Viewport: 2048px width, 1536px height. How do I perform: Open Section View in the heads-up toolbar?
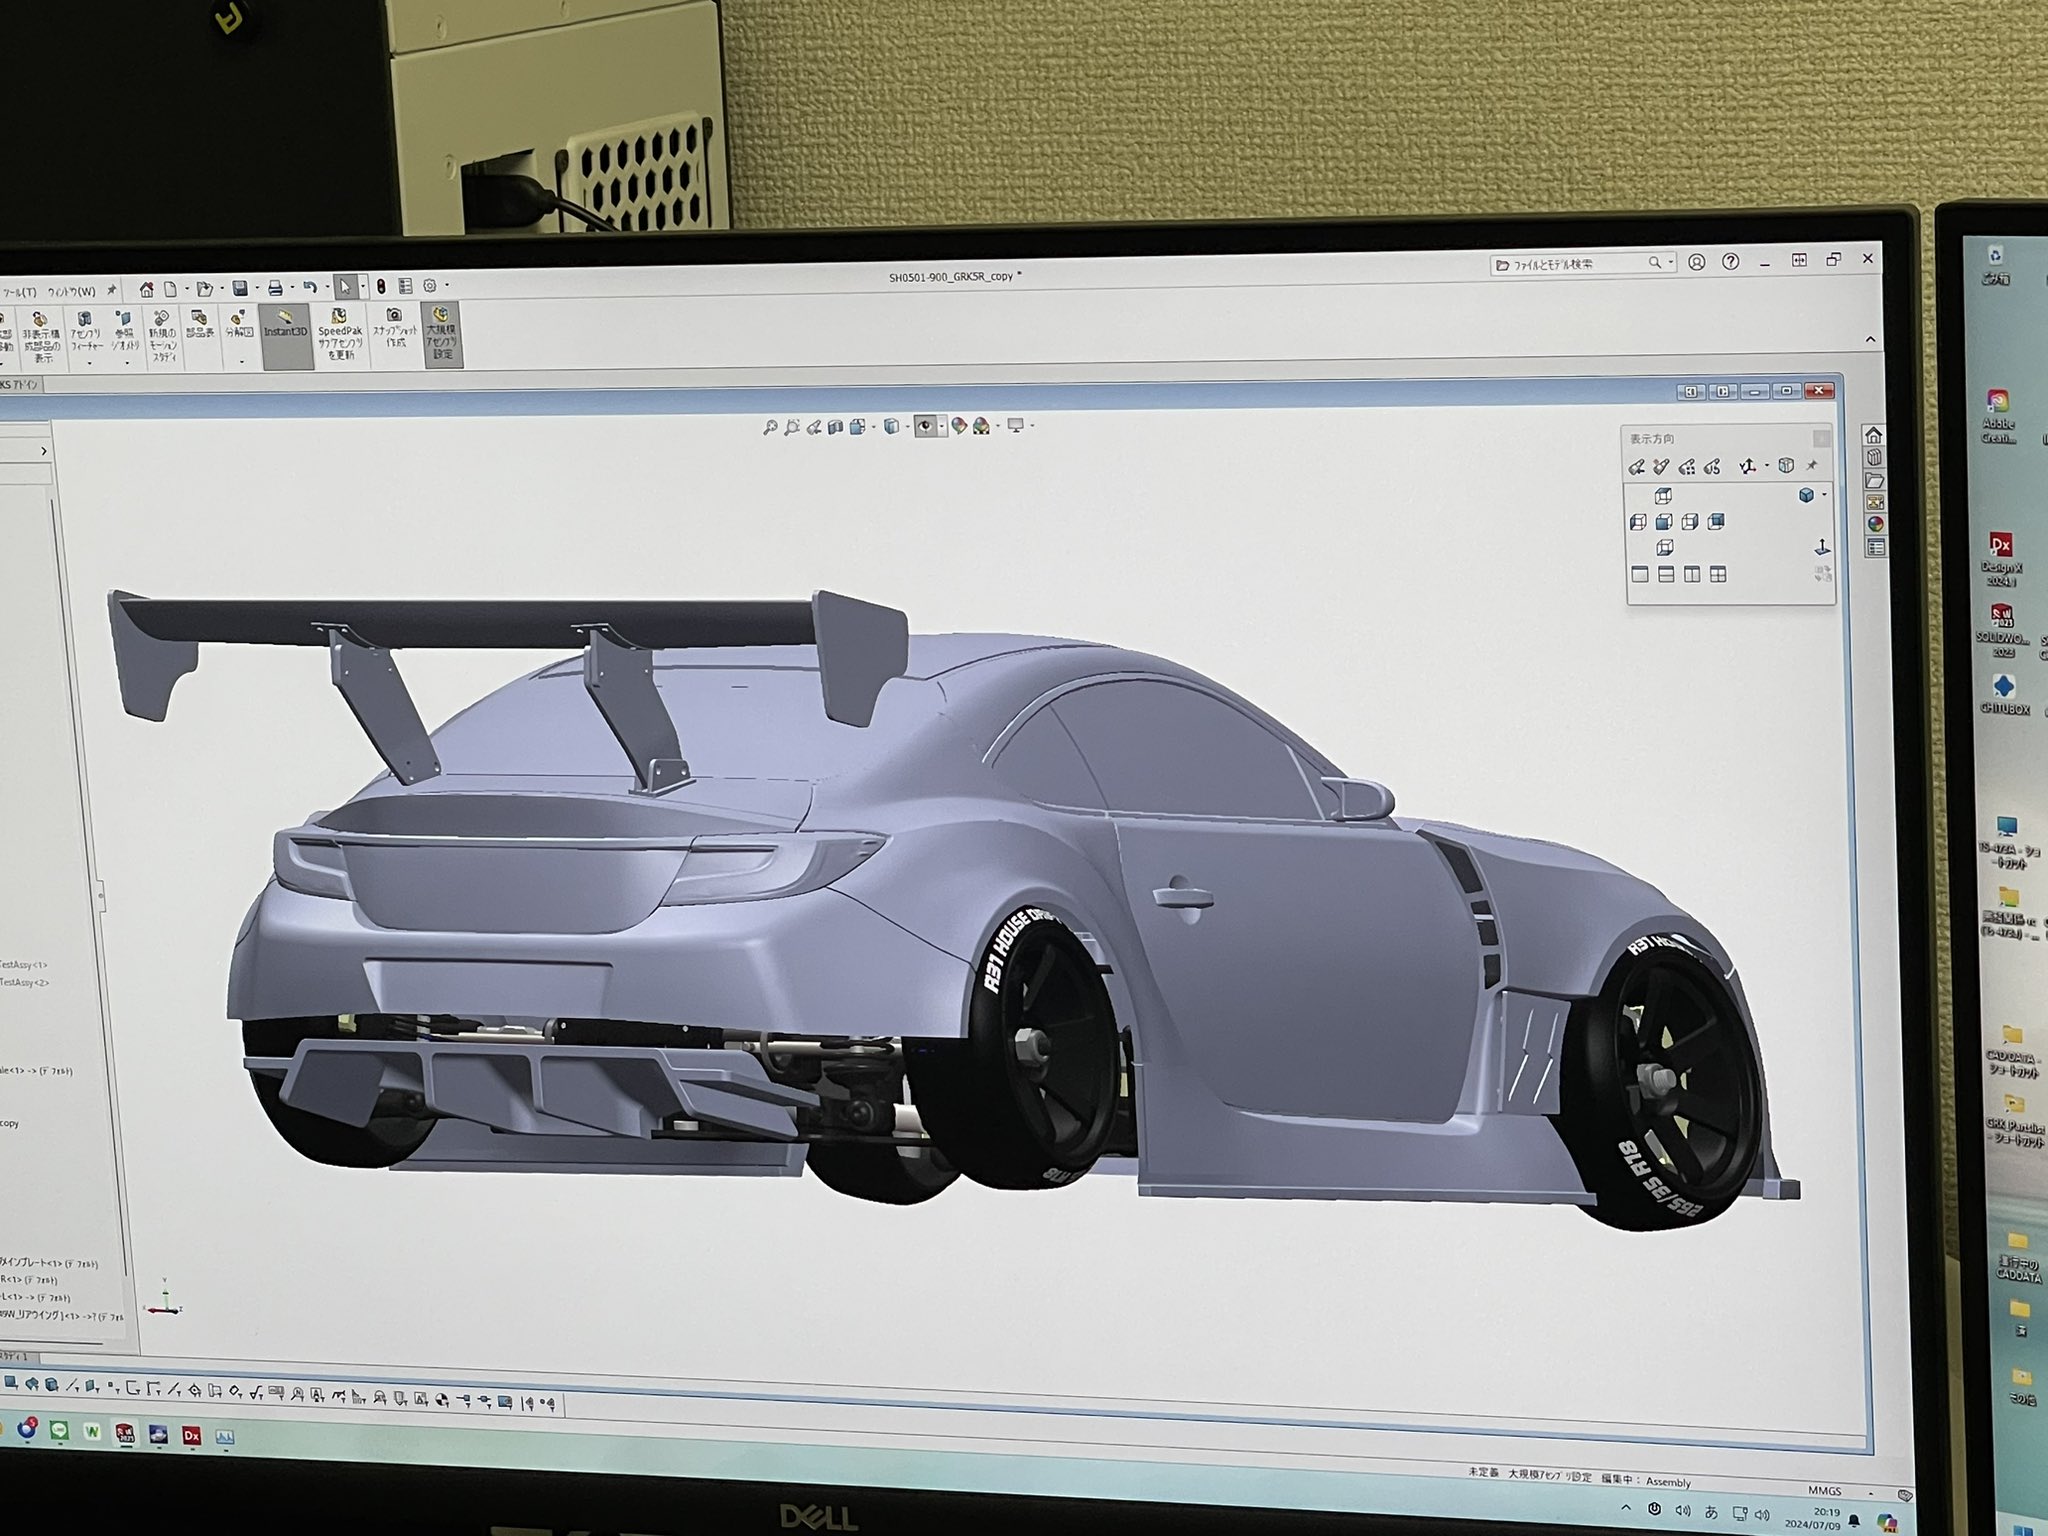pyautogui.click(x=836, y=427)
